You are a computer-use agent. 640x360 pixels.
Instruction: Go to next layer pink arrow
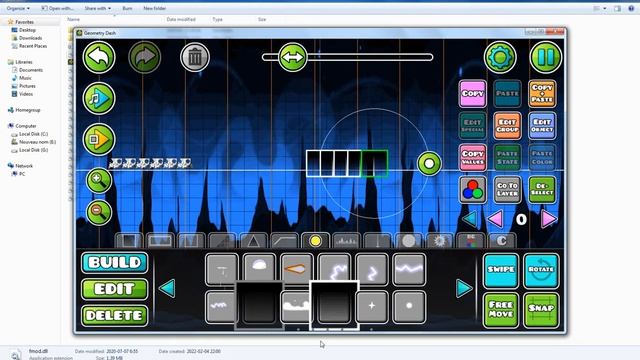(x=549, y=219)
